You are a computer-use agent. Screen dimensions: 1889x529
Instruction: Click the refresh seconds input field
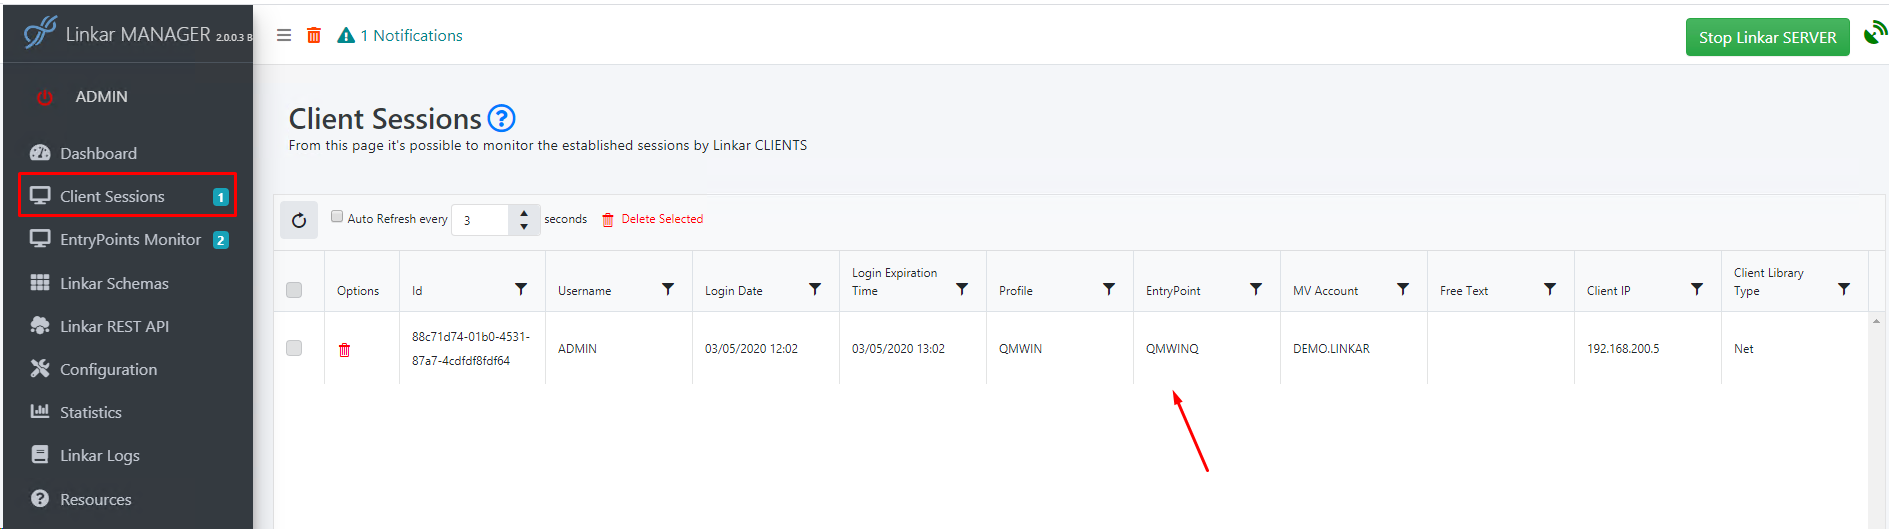pos(481,220)
